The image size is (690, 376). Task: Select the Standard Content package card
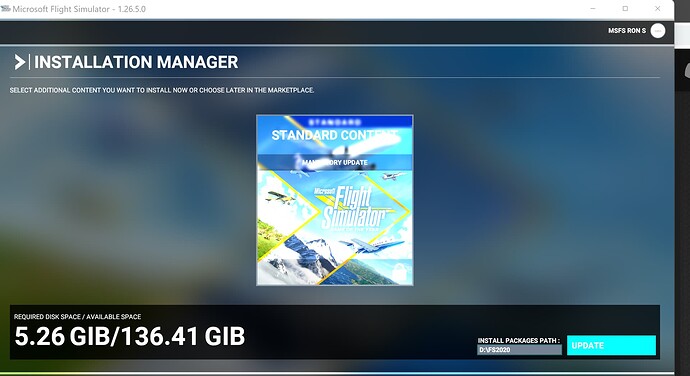coord(334,200)
